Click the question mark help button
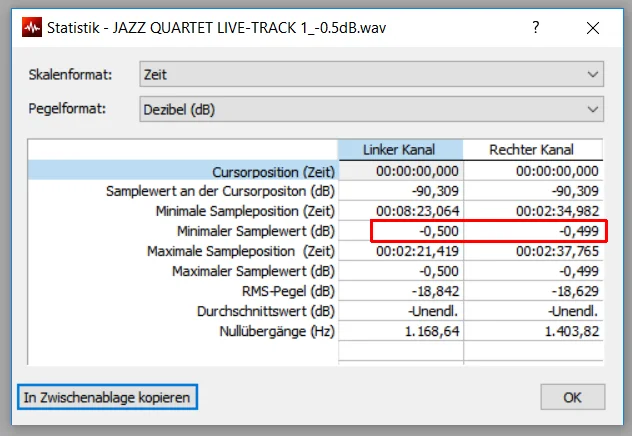 pyautogui.click(x=536, y=27)
